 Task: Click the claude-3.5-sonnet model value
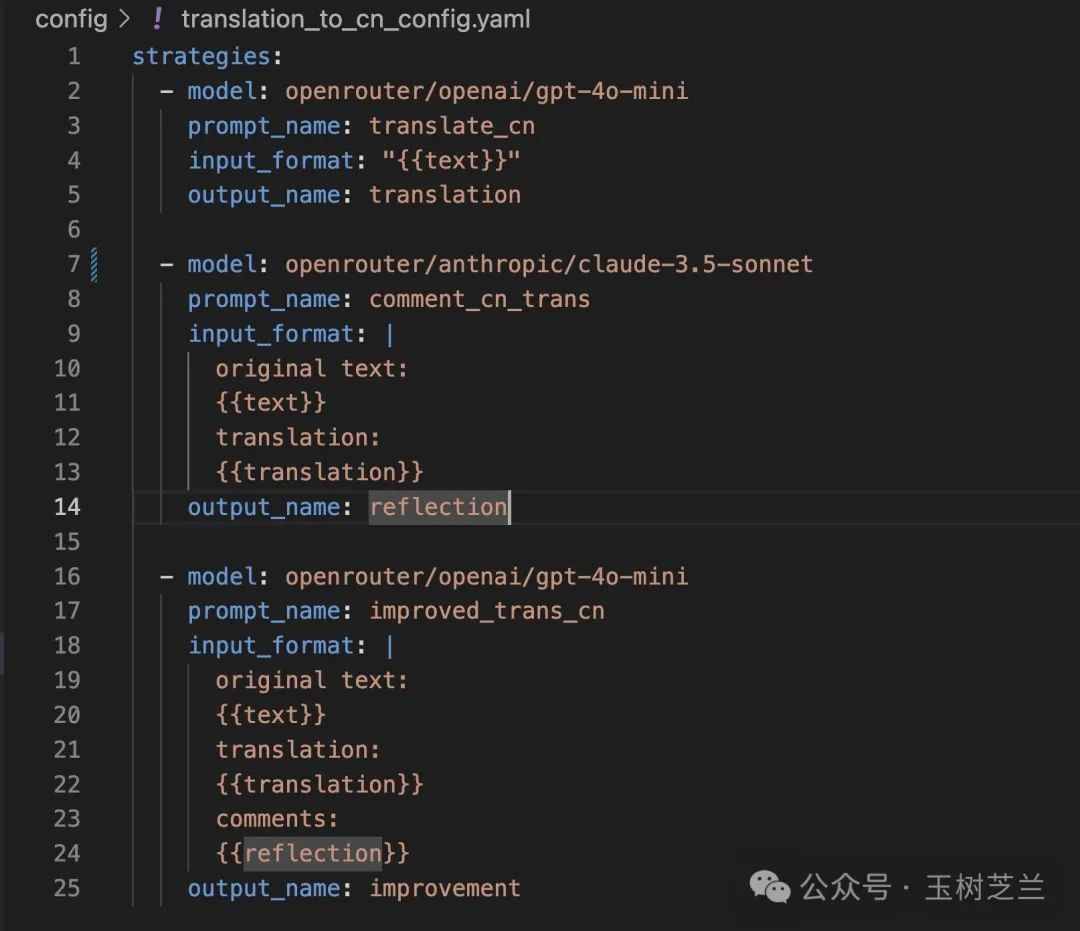point(549,264)
